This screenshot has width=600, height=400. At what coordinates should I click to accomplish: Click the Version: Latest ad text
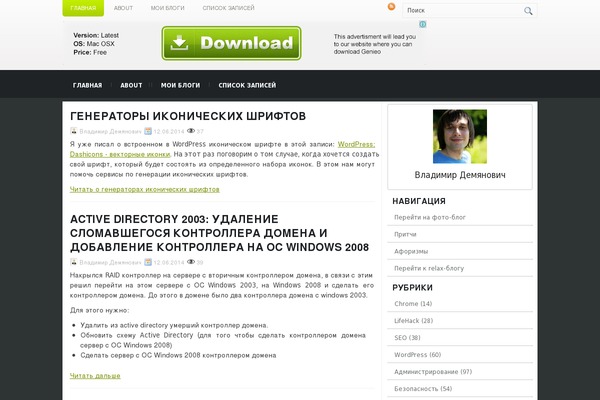[x=96, y=35]
